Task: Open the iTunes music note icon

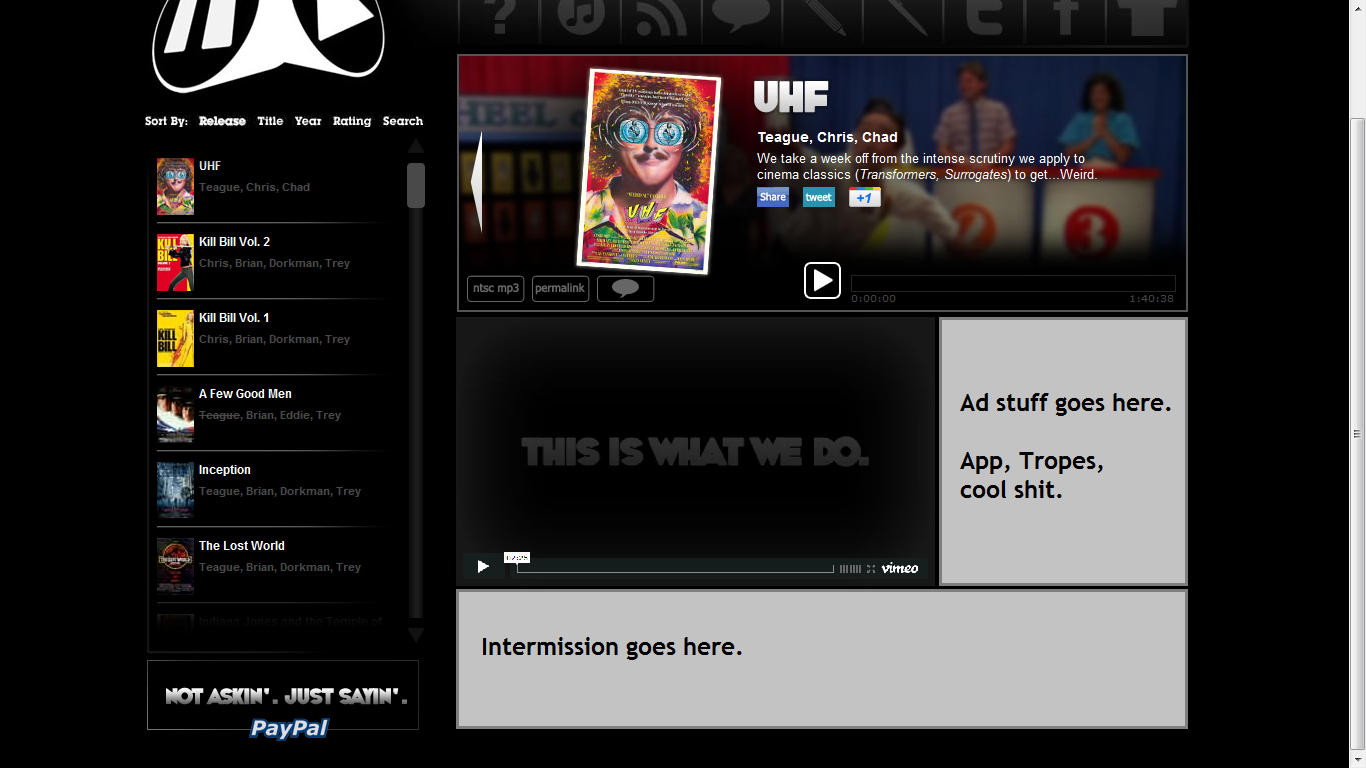Action: [580, 20]
